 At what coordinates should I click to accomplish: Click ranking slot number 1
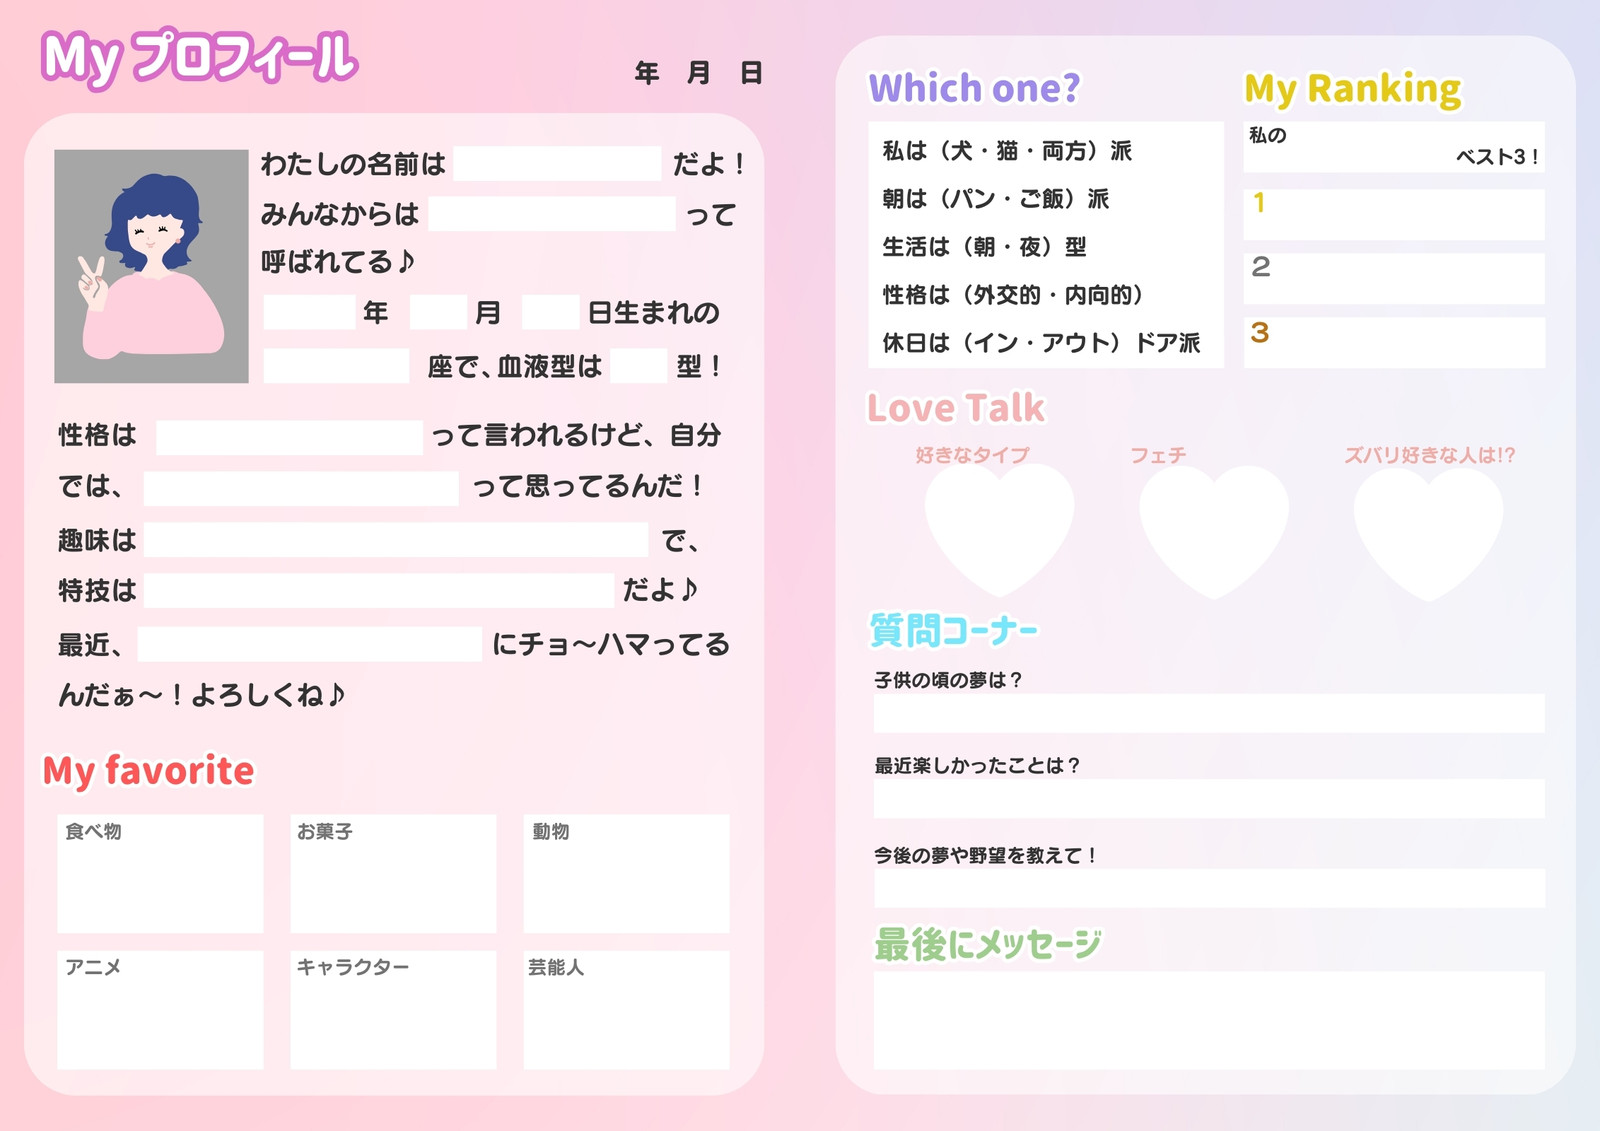1394,214
